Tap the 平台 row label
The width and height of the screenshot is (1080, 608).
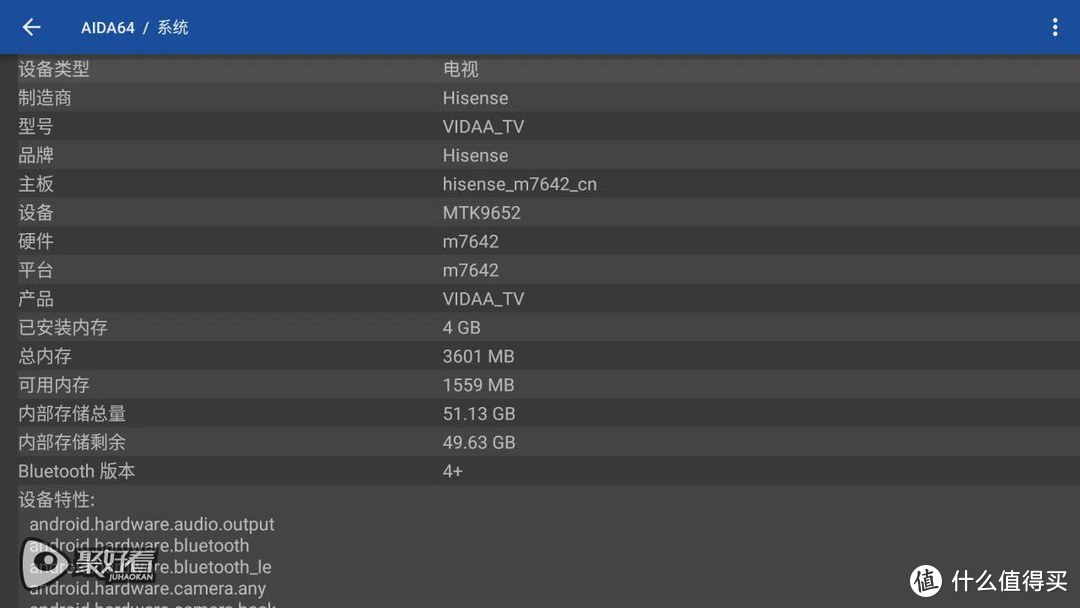[36, 270]
